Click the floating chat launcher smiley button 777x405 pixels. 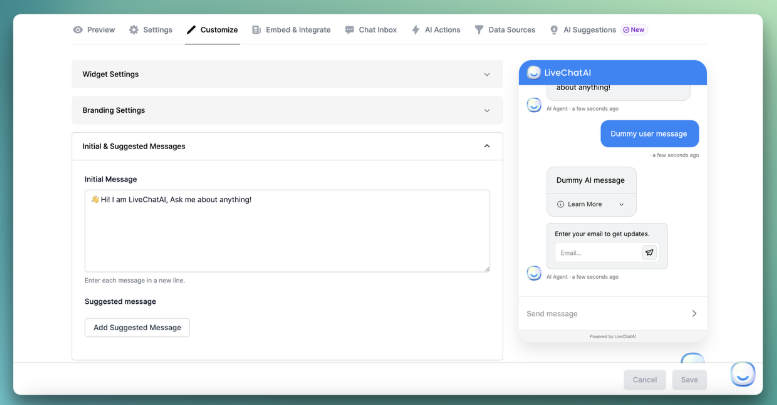pyautogui.click(x=743, y=374)
